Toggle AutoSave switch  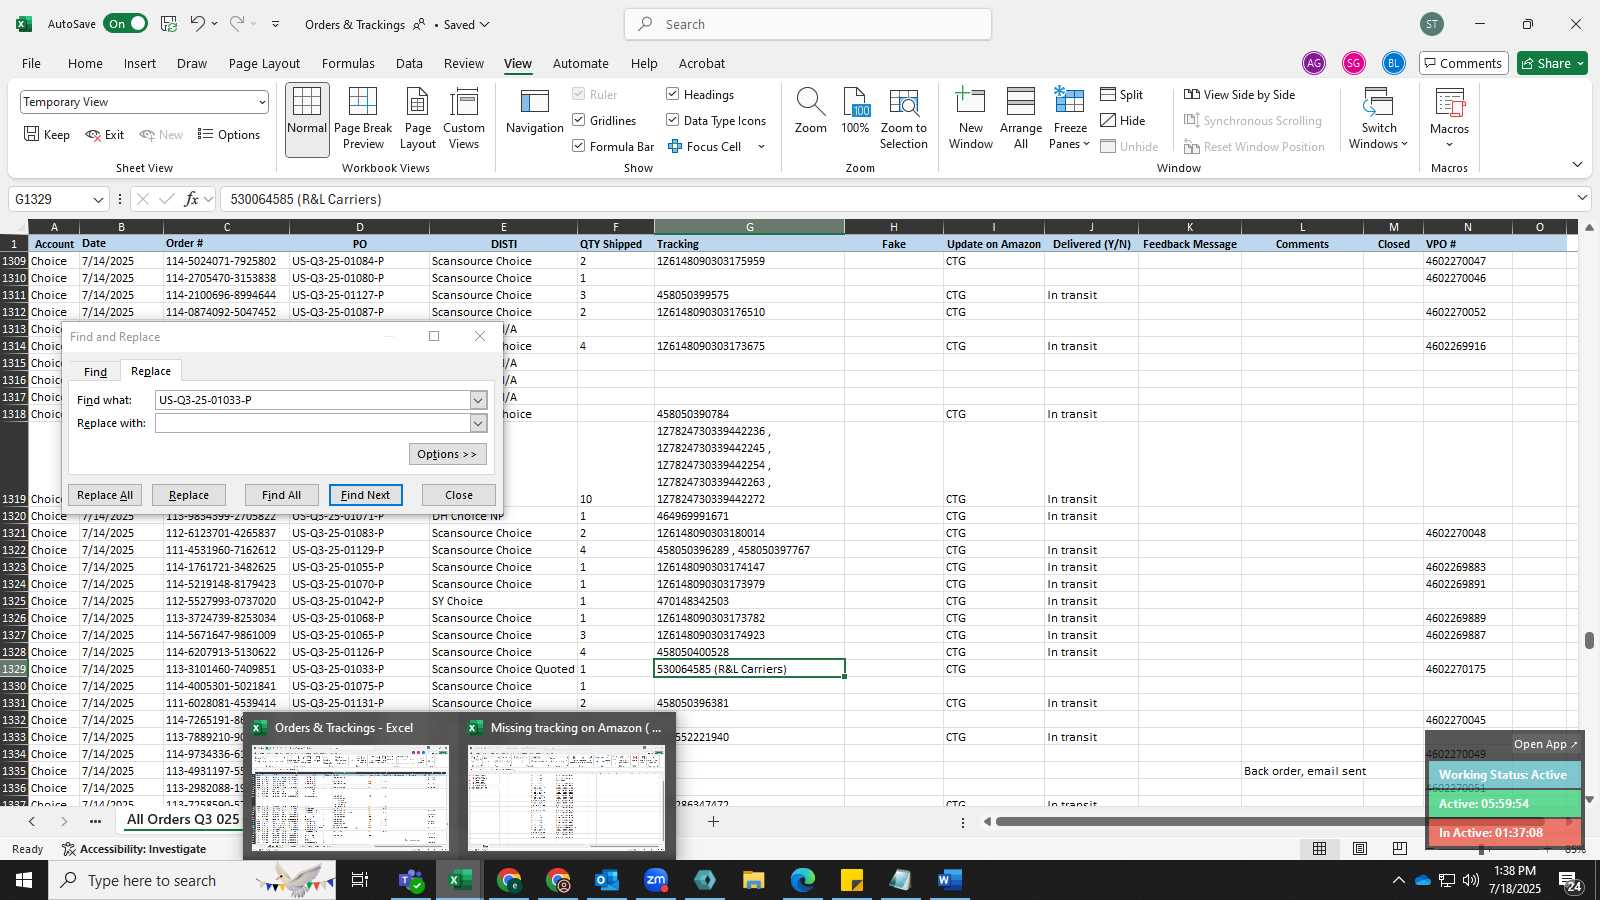[126, 24]
